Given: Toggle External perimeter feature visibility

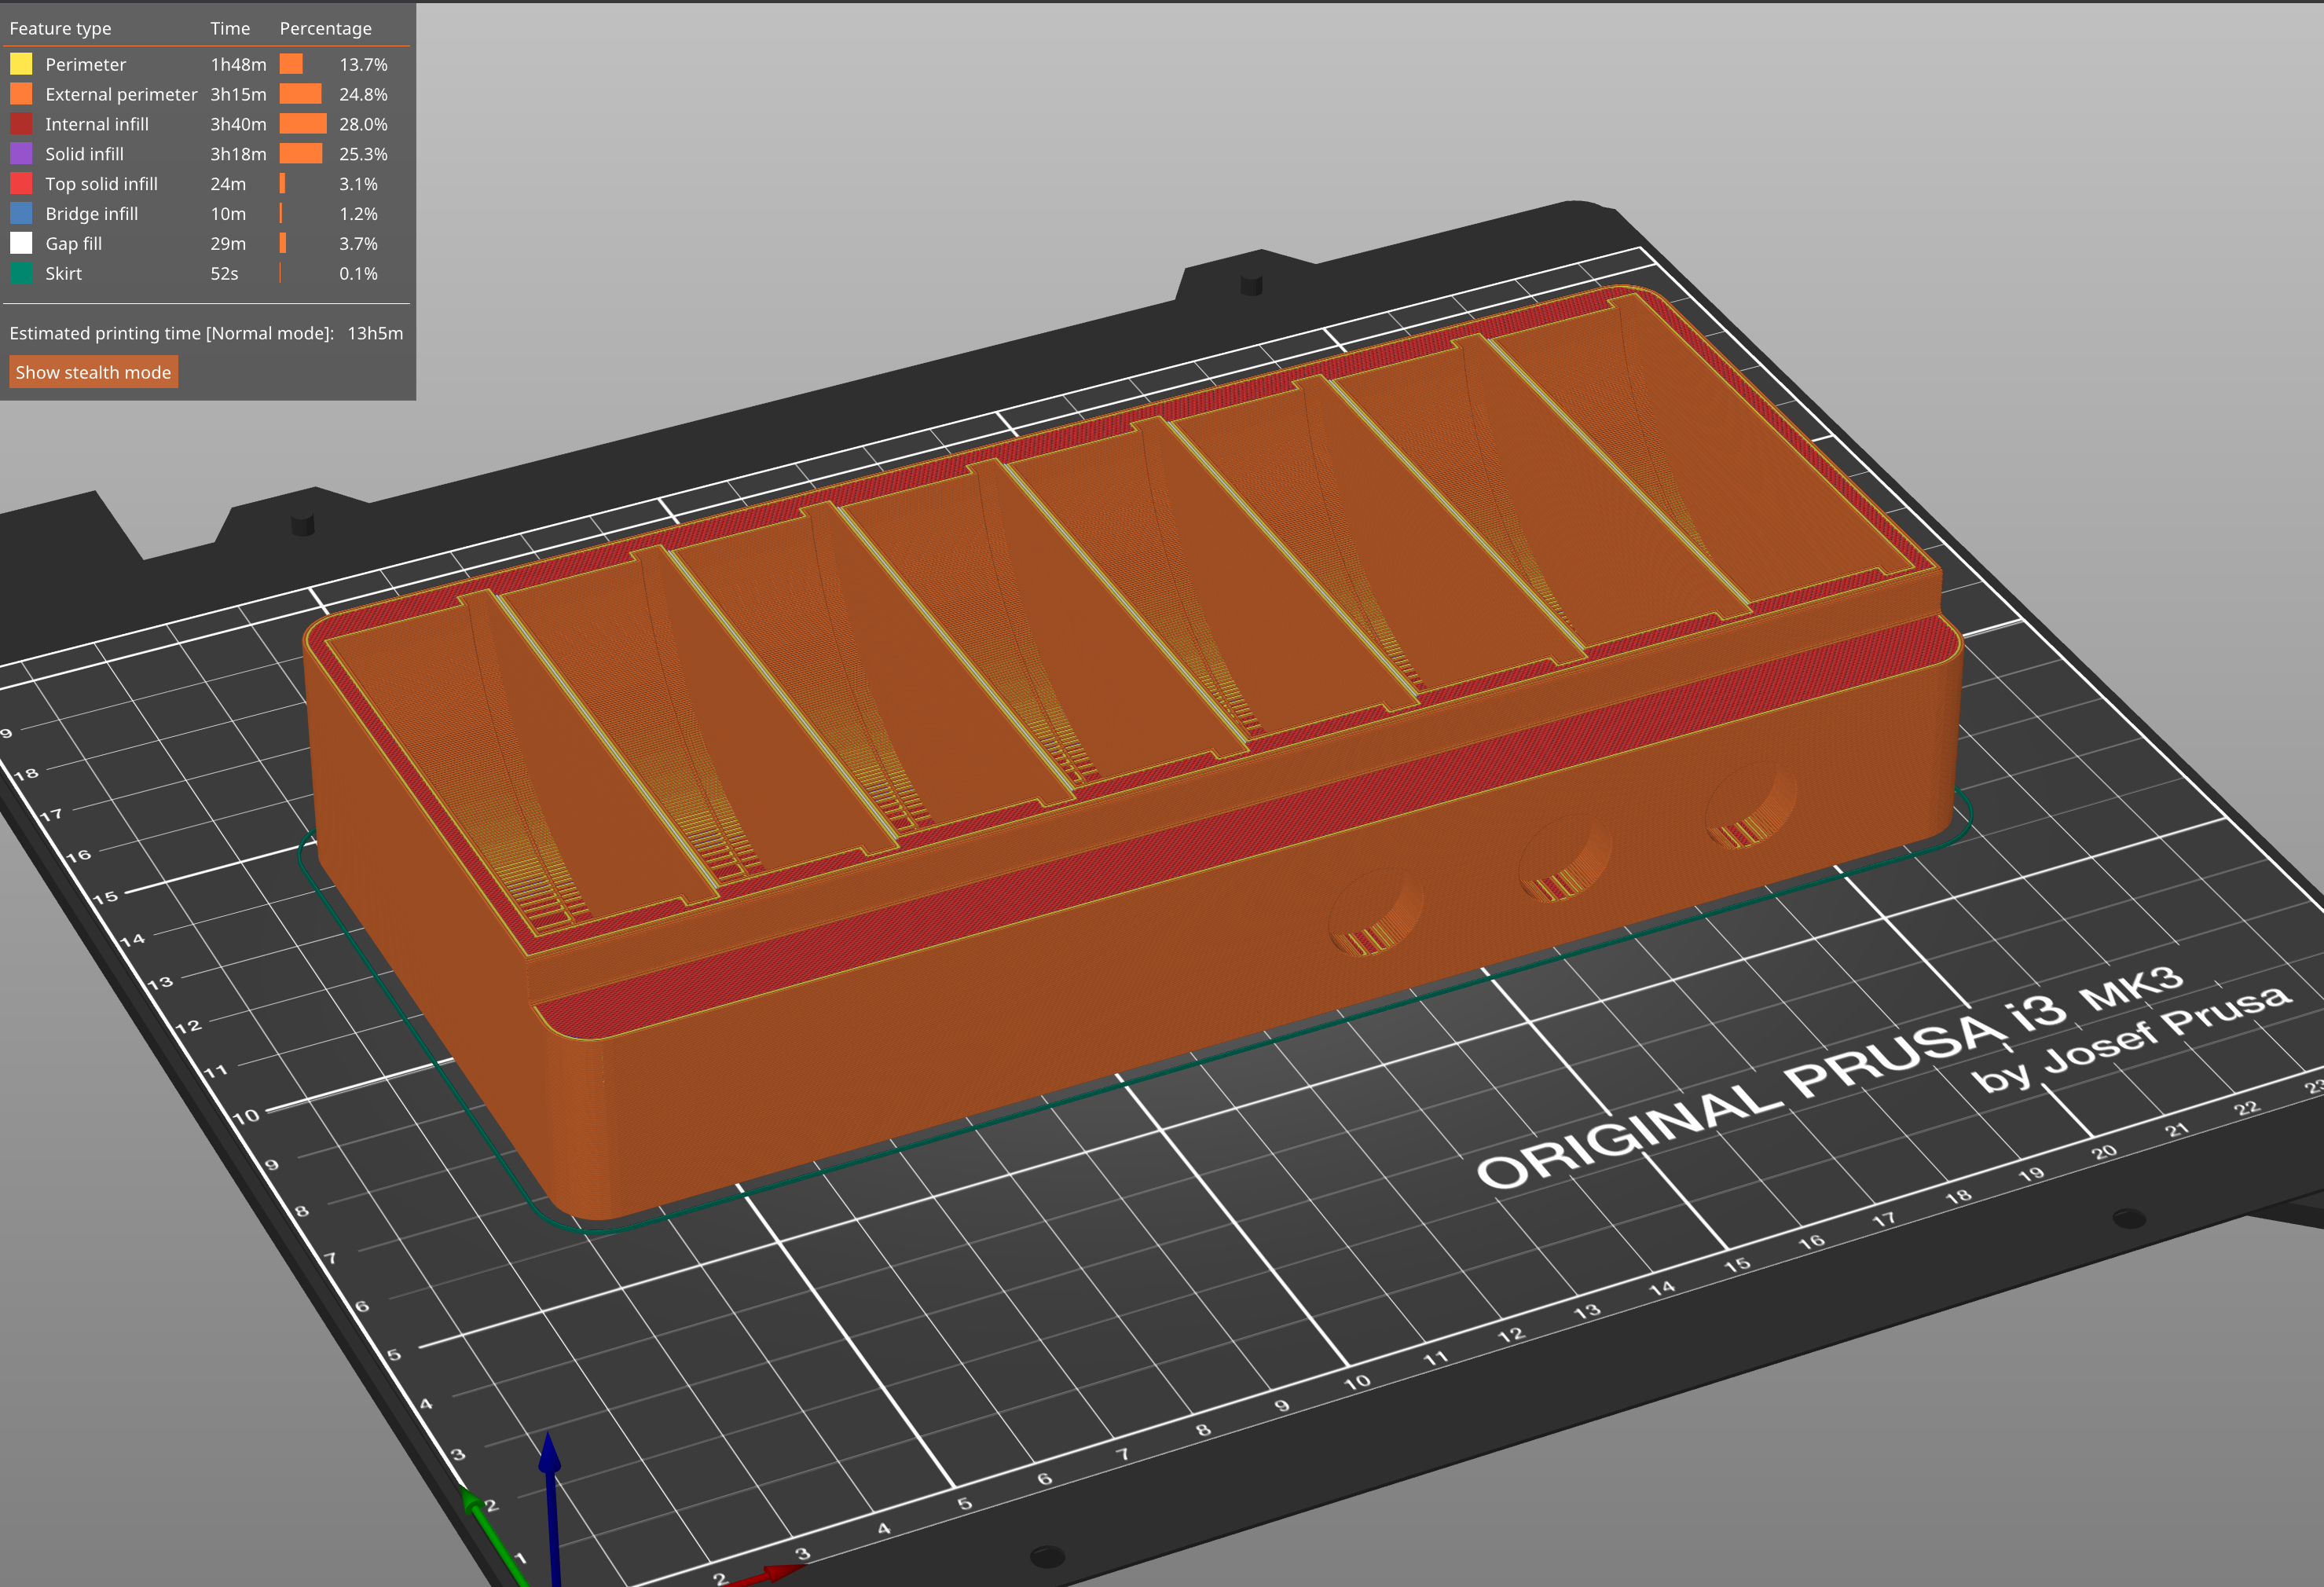Looking at the screenshot, I should coord(121,94).
